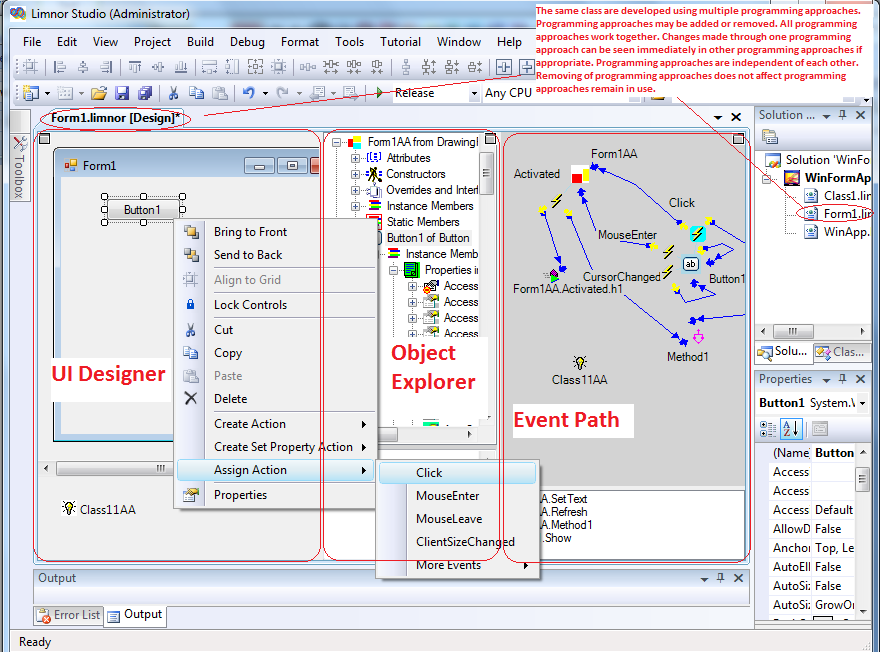Click the Method1 icon in Event Path

697,335
